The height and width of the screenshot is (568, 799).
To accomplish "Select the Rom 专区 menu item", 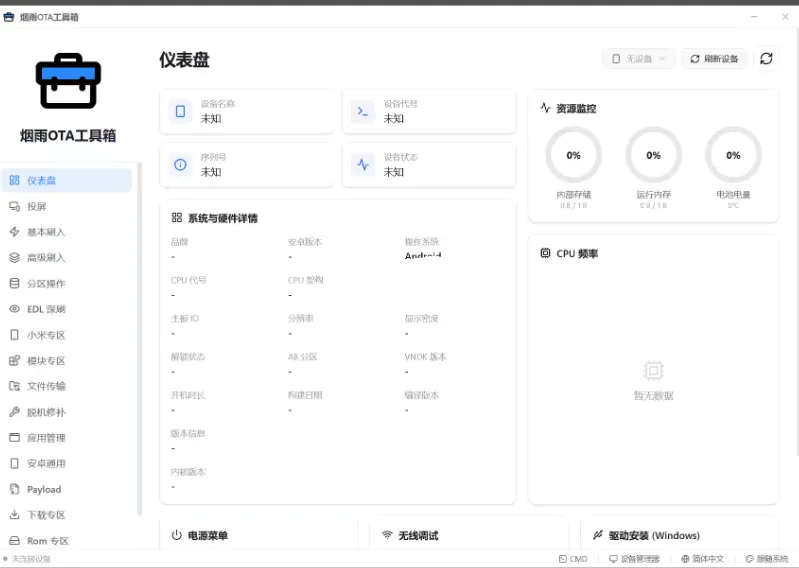I will pyautogui.click(x=67, y=540).
